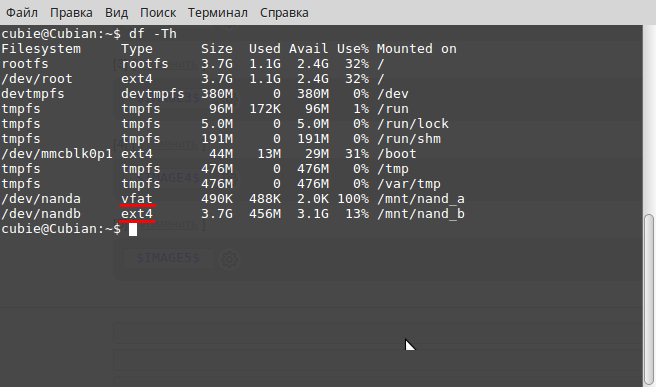Click '/dev' mount point of devtmpfs
This screenshot has width=656, height=387.
pos(393,94)
